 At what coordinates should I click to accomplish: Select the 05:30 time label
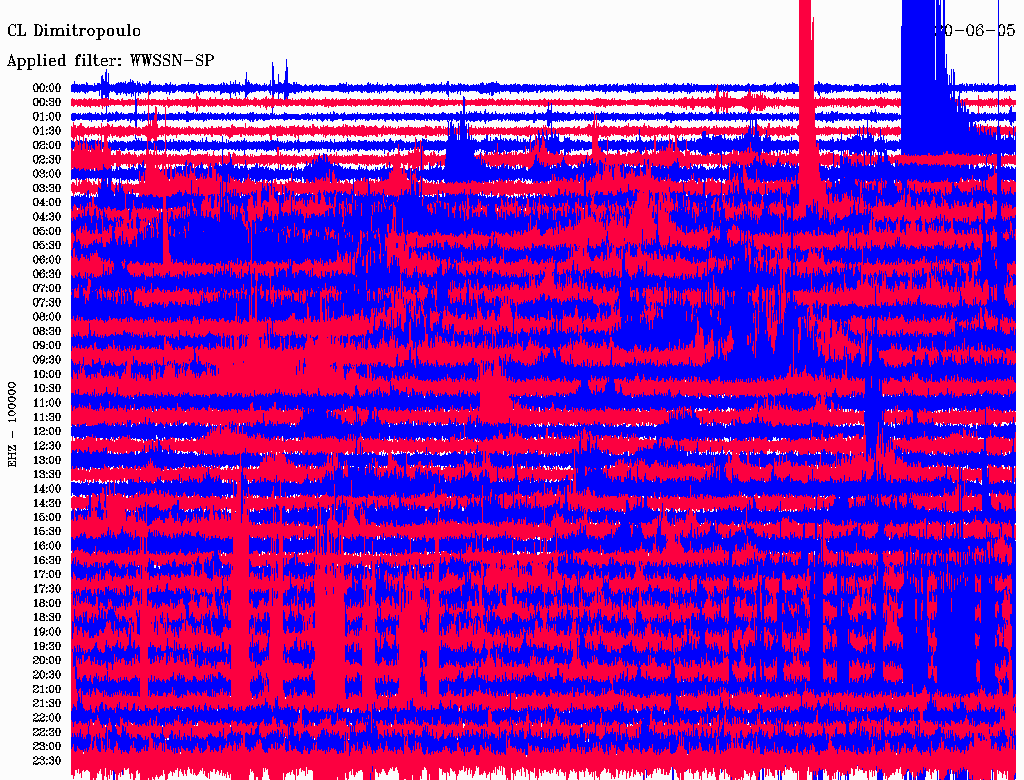[x=47, y=245]
